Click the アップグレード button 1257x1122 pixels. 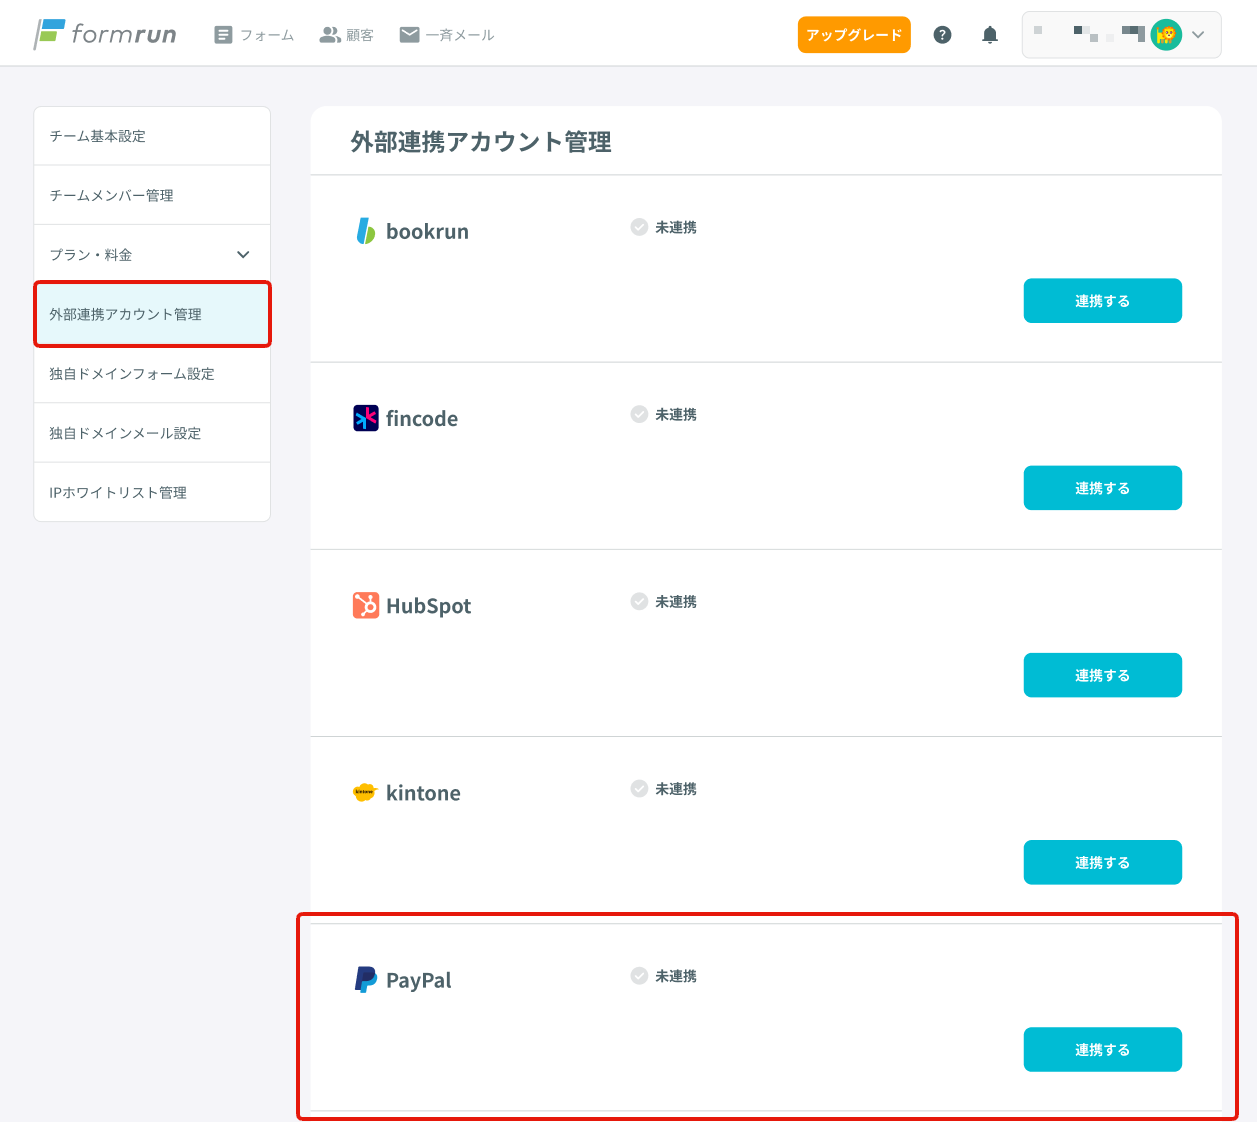[x=854, y=35]
